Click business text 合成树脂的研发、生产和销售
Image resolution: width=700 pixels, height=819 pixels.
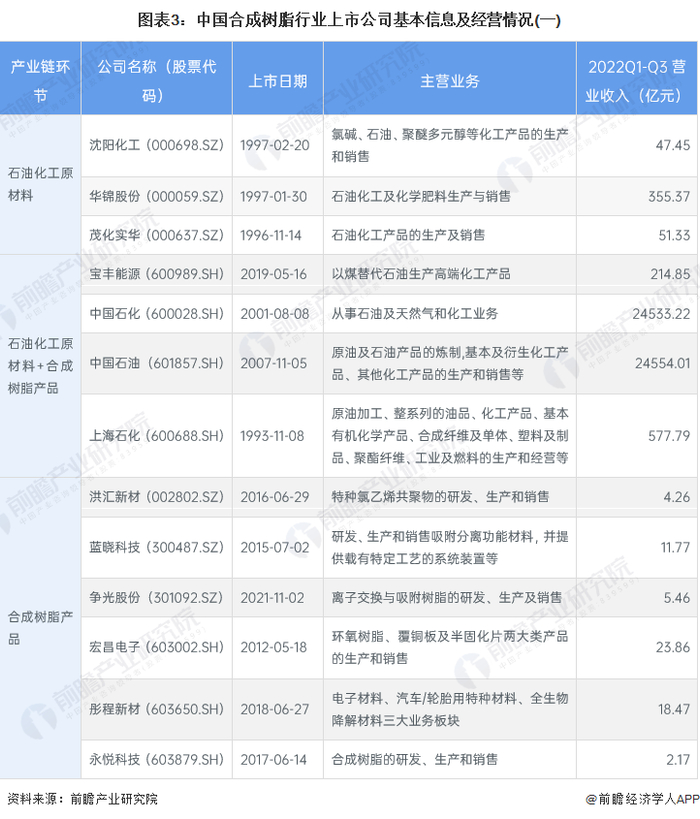pyautogui.click(x=415, y=759)
